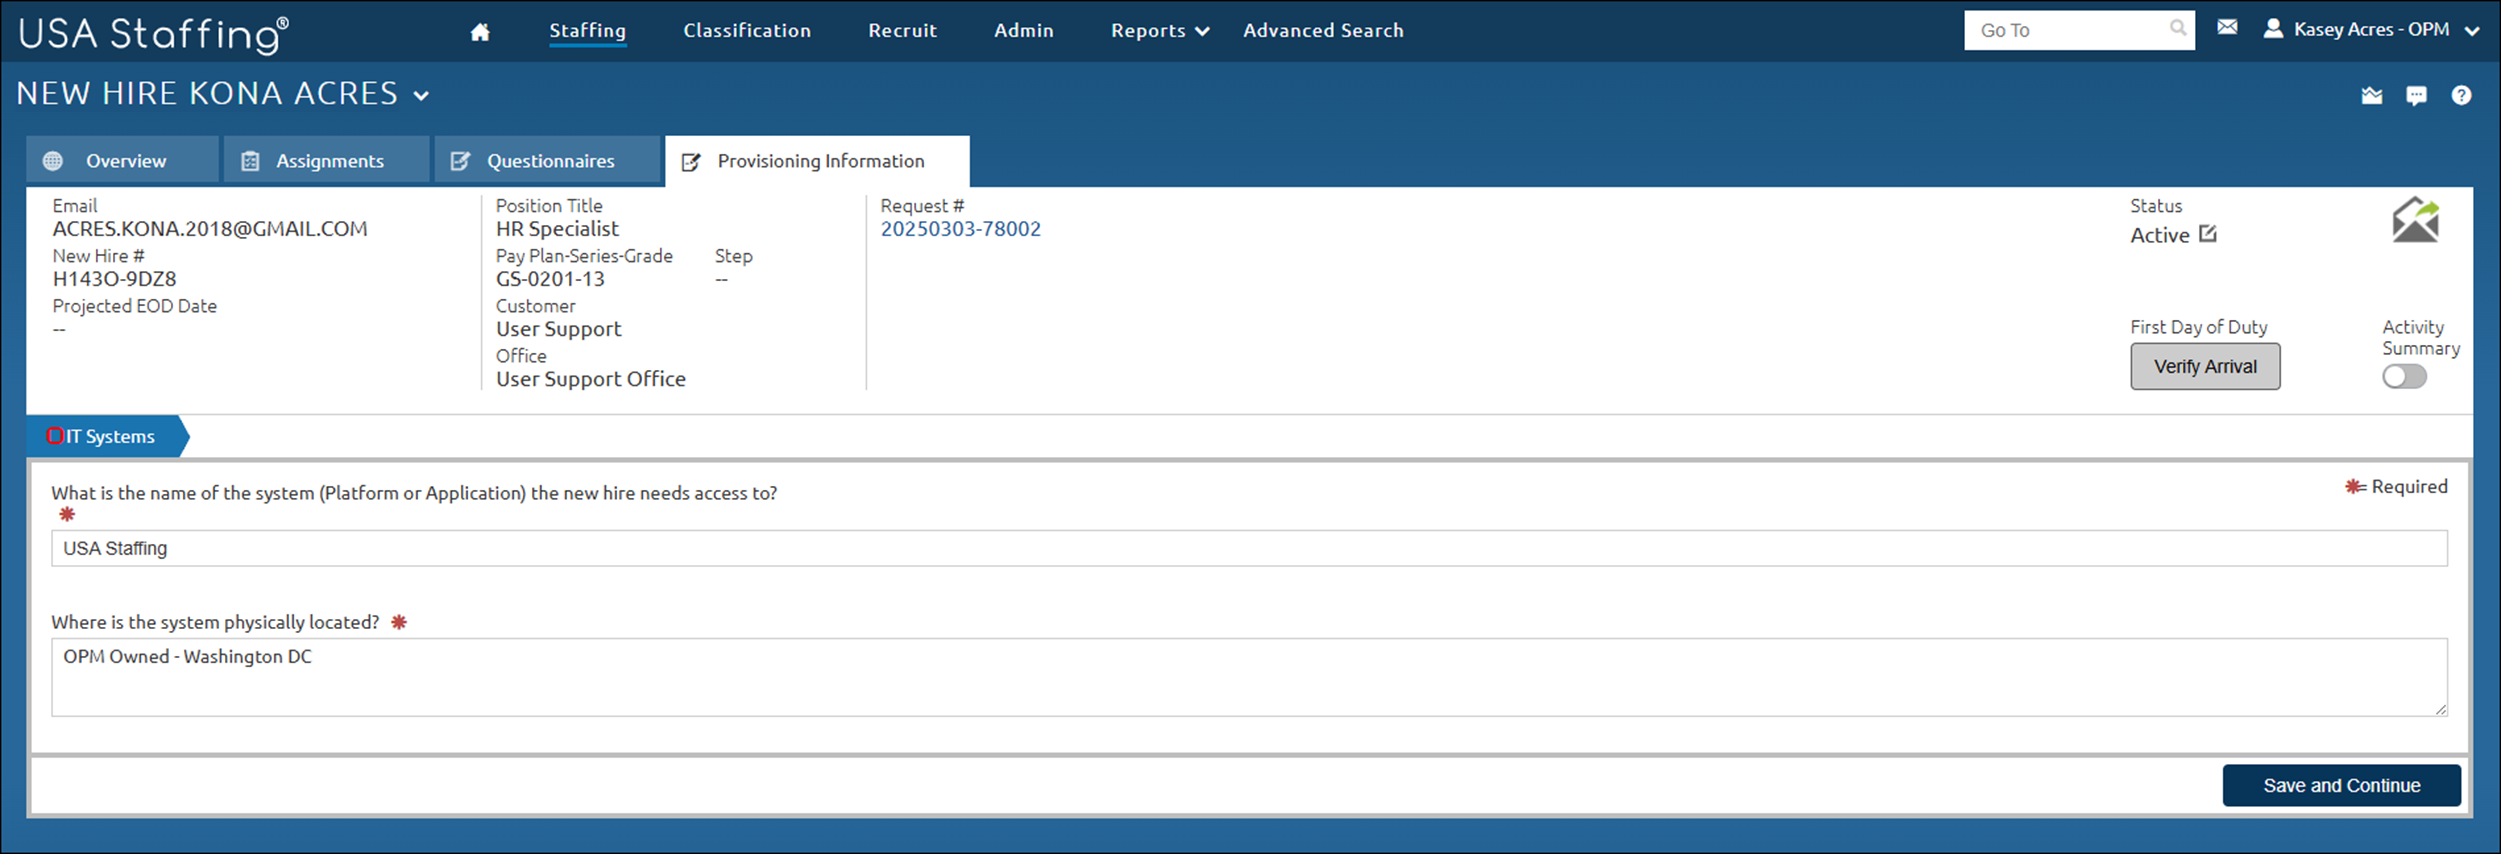Open the Admin menu

1024,31
